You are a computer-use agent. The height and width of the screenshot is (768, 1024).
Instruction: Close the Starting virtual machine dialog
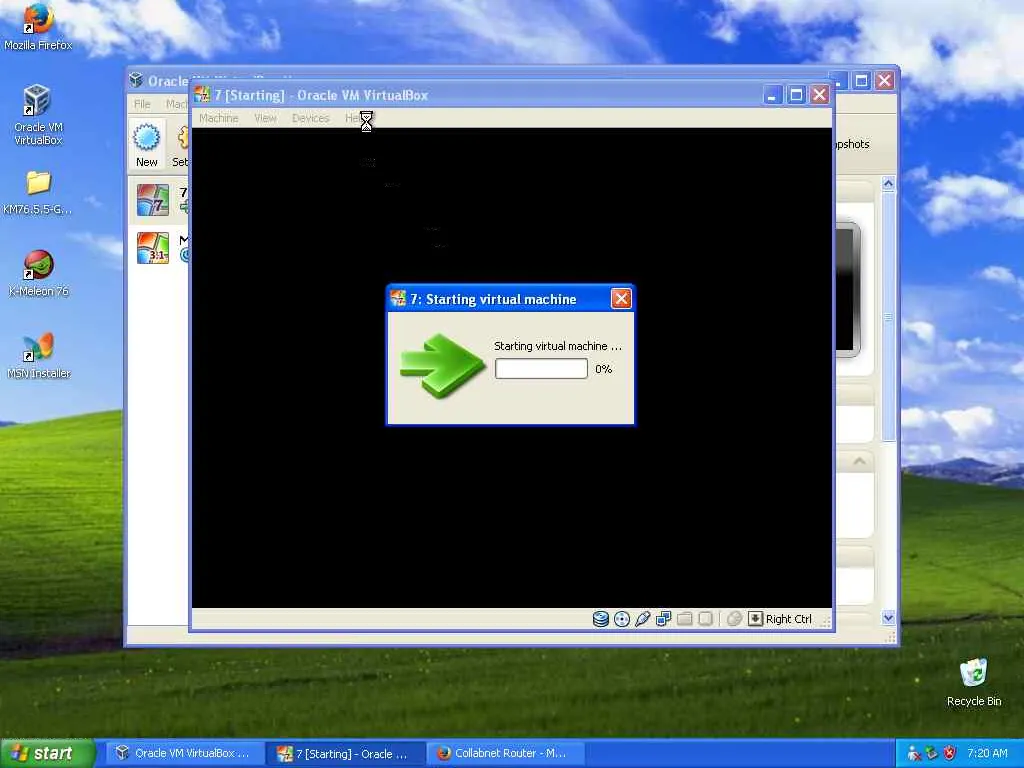click(x=621, y=299)
